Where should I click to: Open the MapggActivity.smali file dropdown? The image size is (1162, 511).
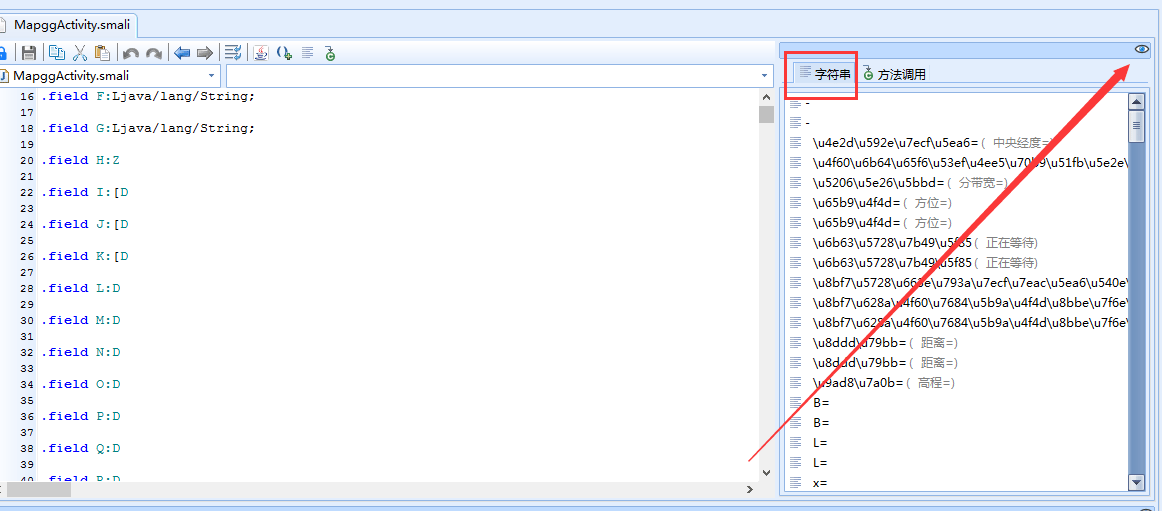[x=211, y=76]
